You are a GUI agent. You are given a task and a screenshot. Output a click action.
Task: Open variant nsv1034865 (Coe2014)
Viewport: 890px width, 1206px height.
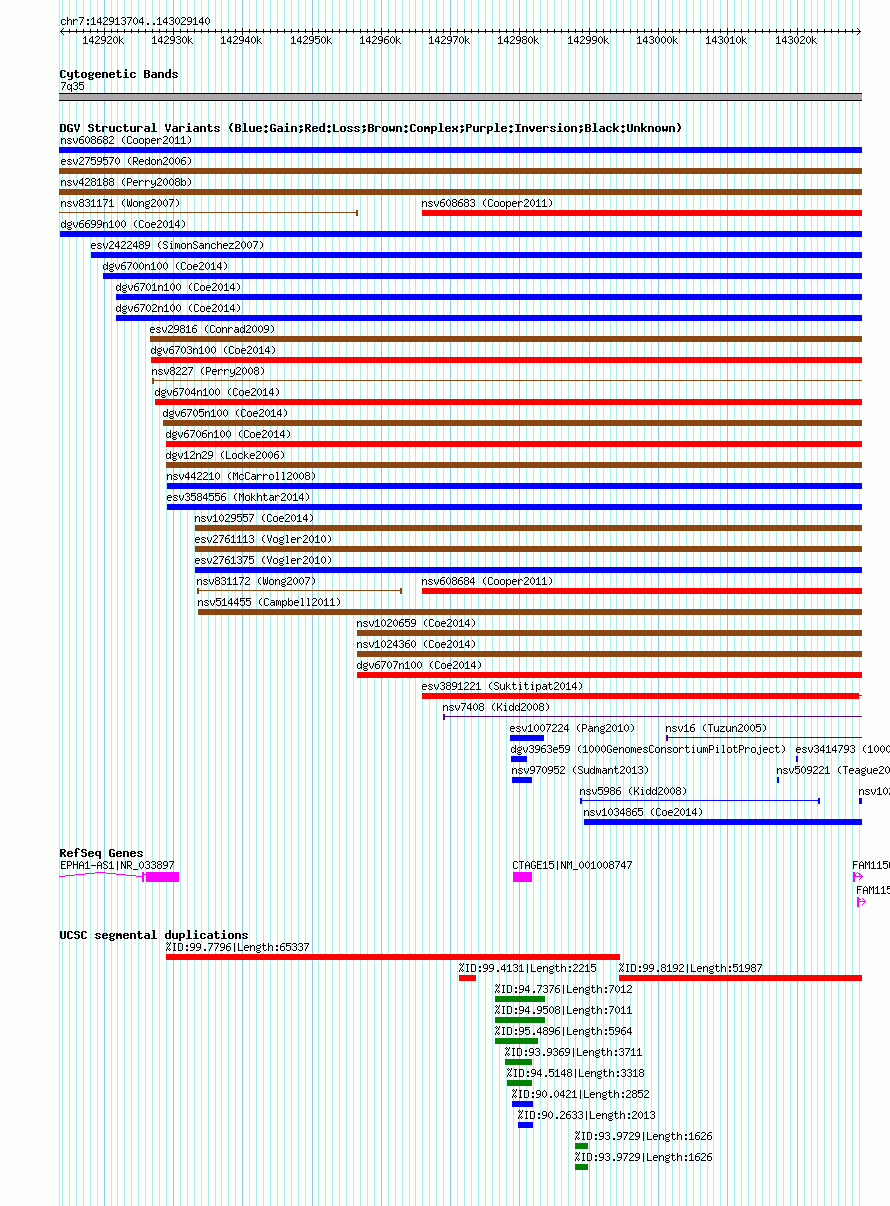pos(643,812)
